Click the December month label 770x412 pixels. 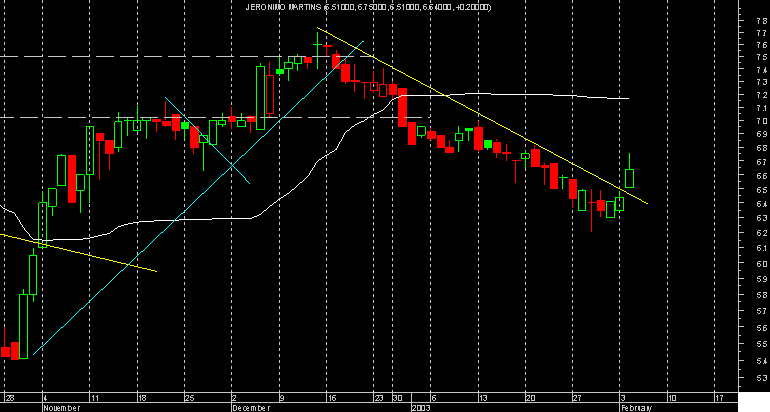tap(251, 408)
